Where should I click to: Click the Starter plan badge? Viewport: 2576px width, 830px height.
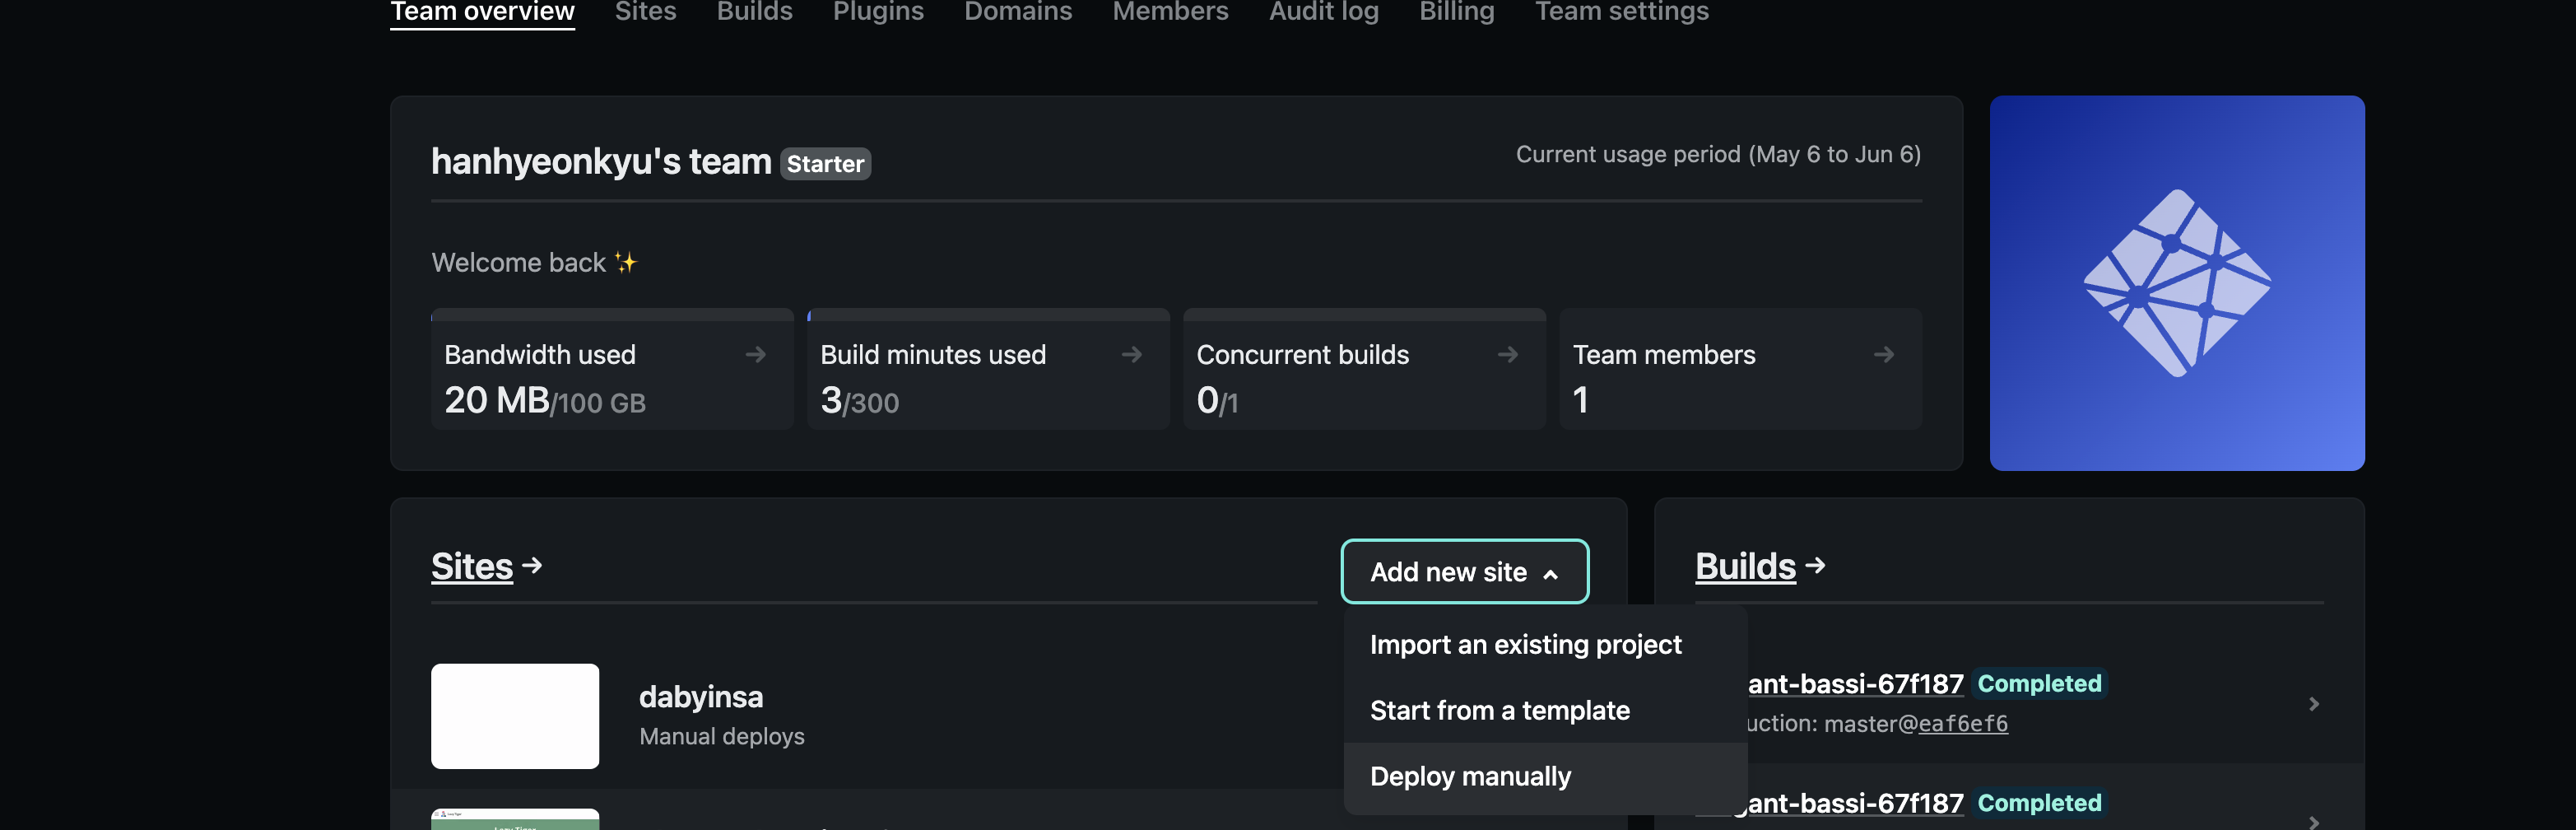825,164
